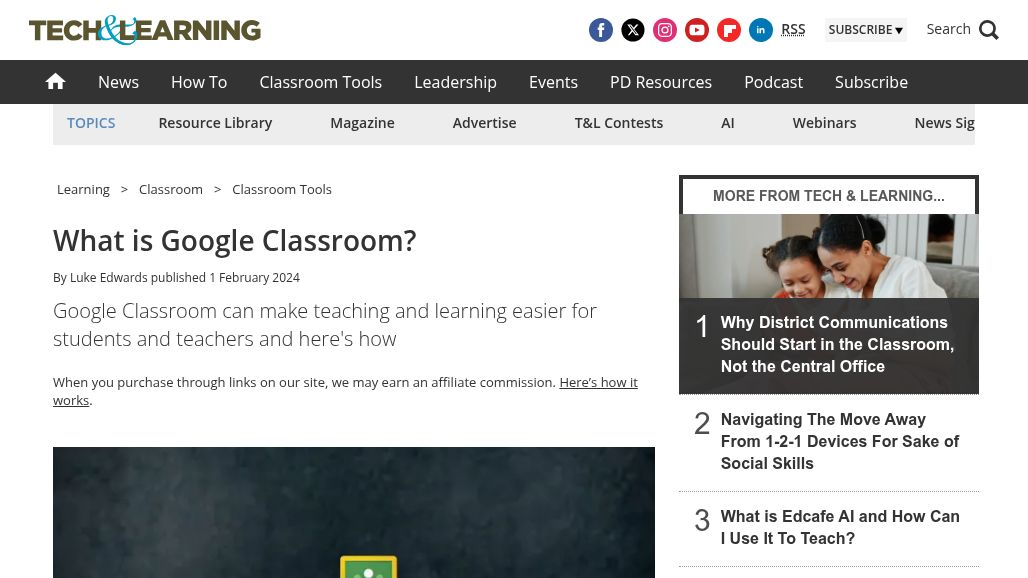The height and width of the screenshot is (578, 1028).
Task: Click published date 1 February 2024
Action: coord(254,277)
